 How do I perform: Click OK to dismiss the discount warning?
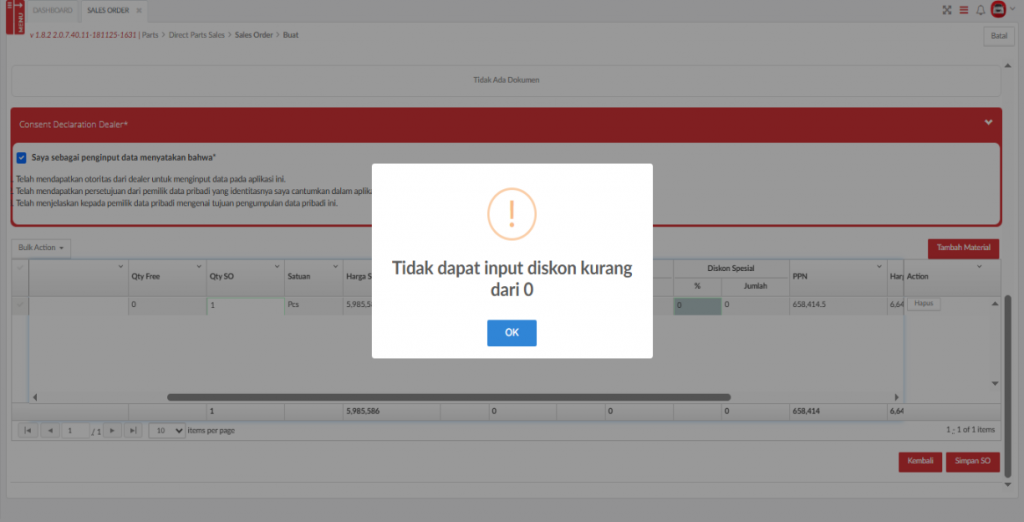pos(511,333)
